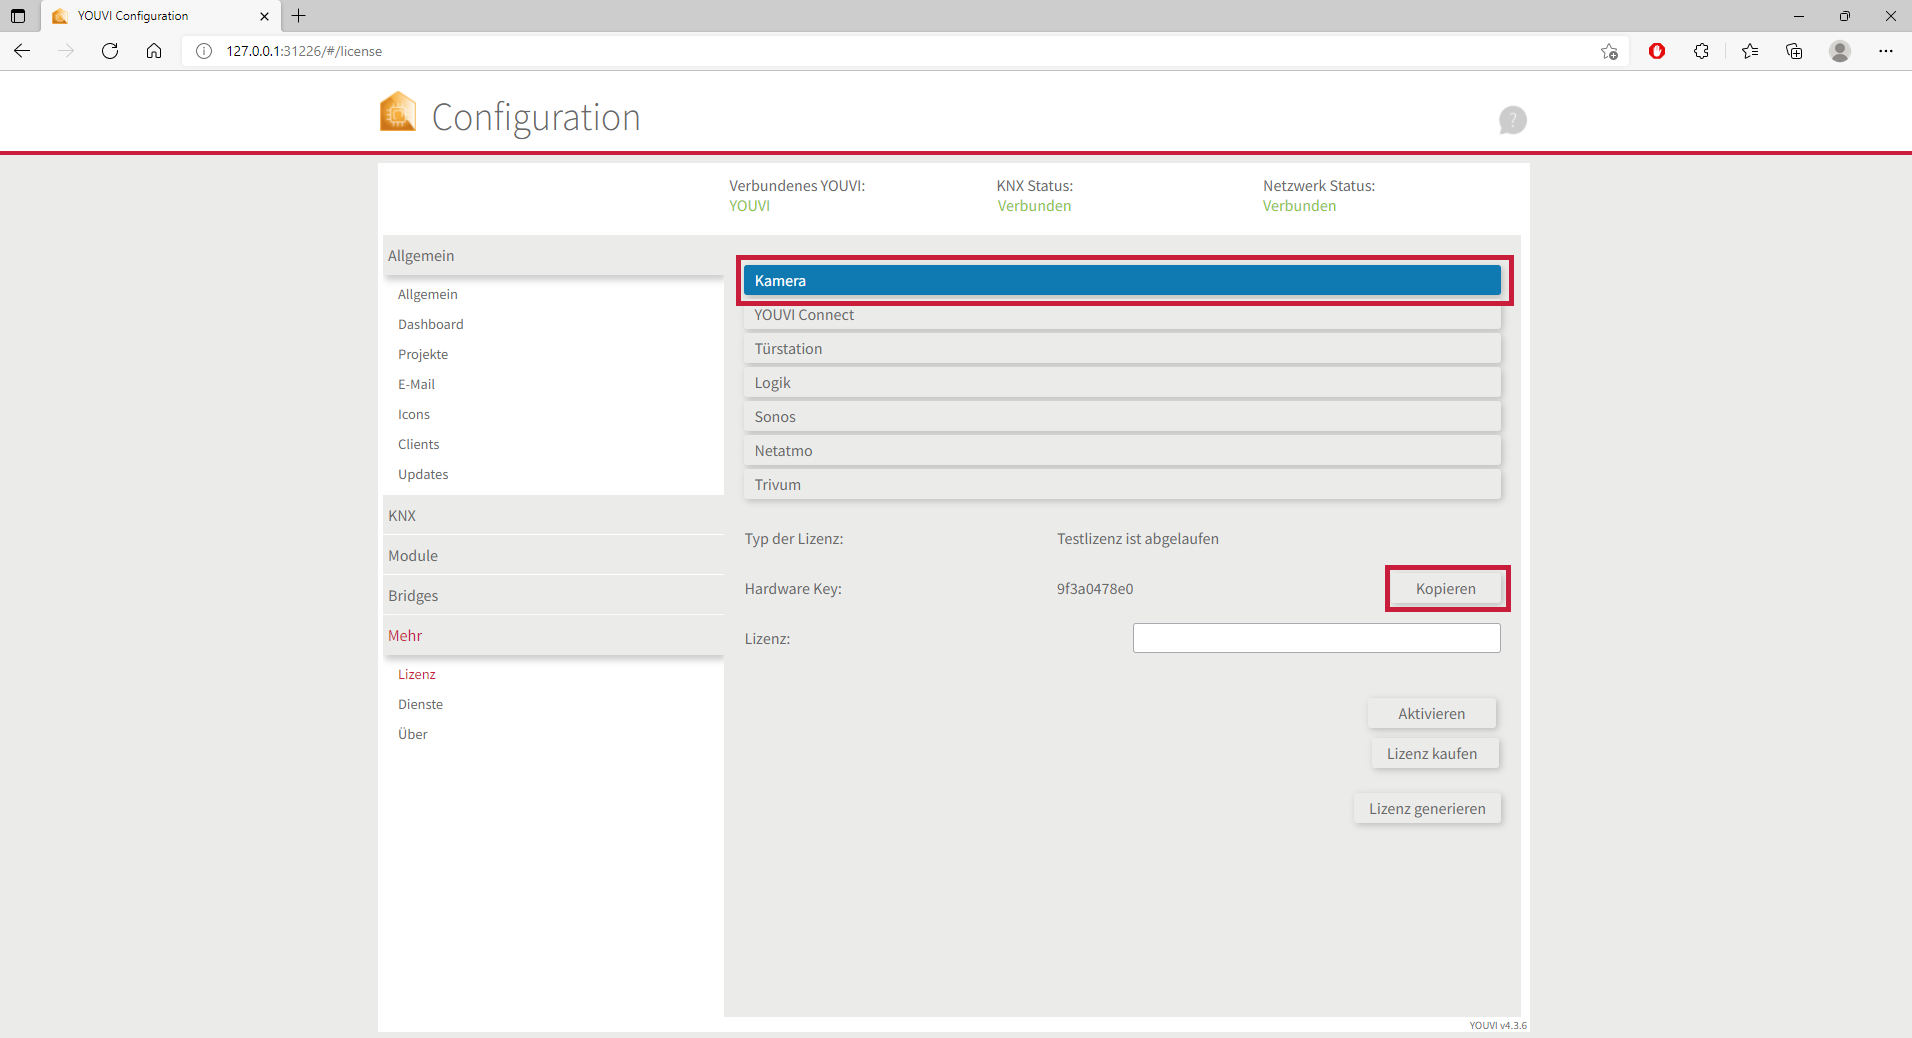The image size is (1912, 1038).
Task: Select the Netatmo license module
Action: click(x=1122, y=451)
